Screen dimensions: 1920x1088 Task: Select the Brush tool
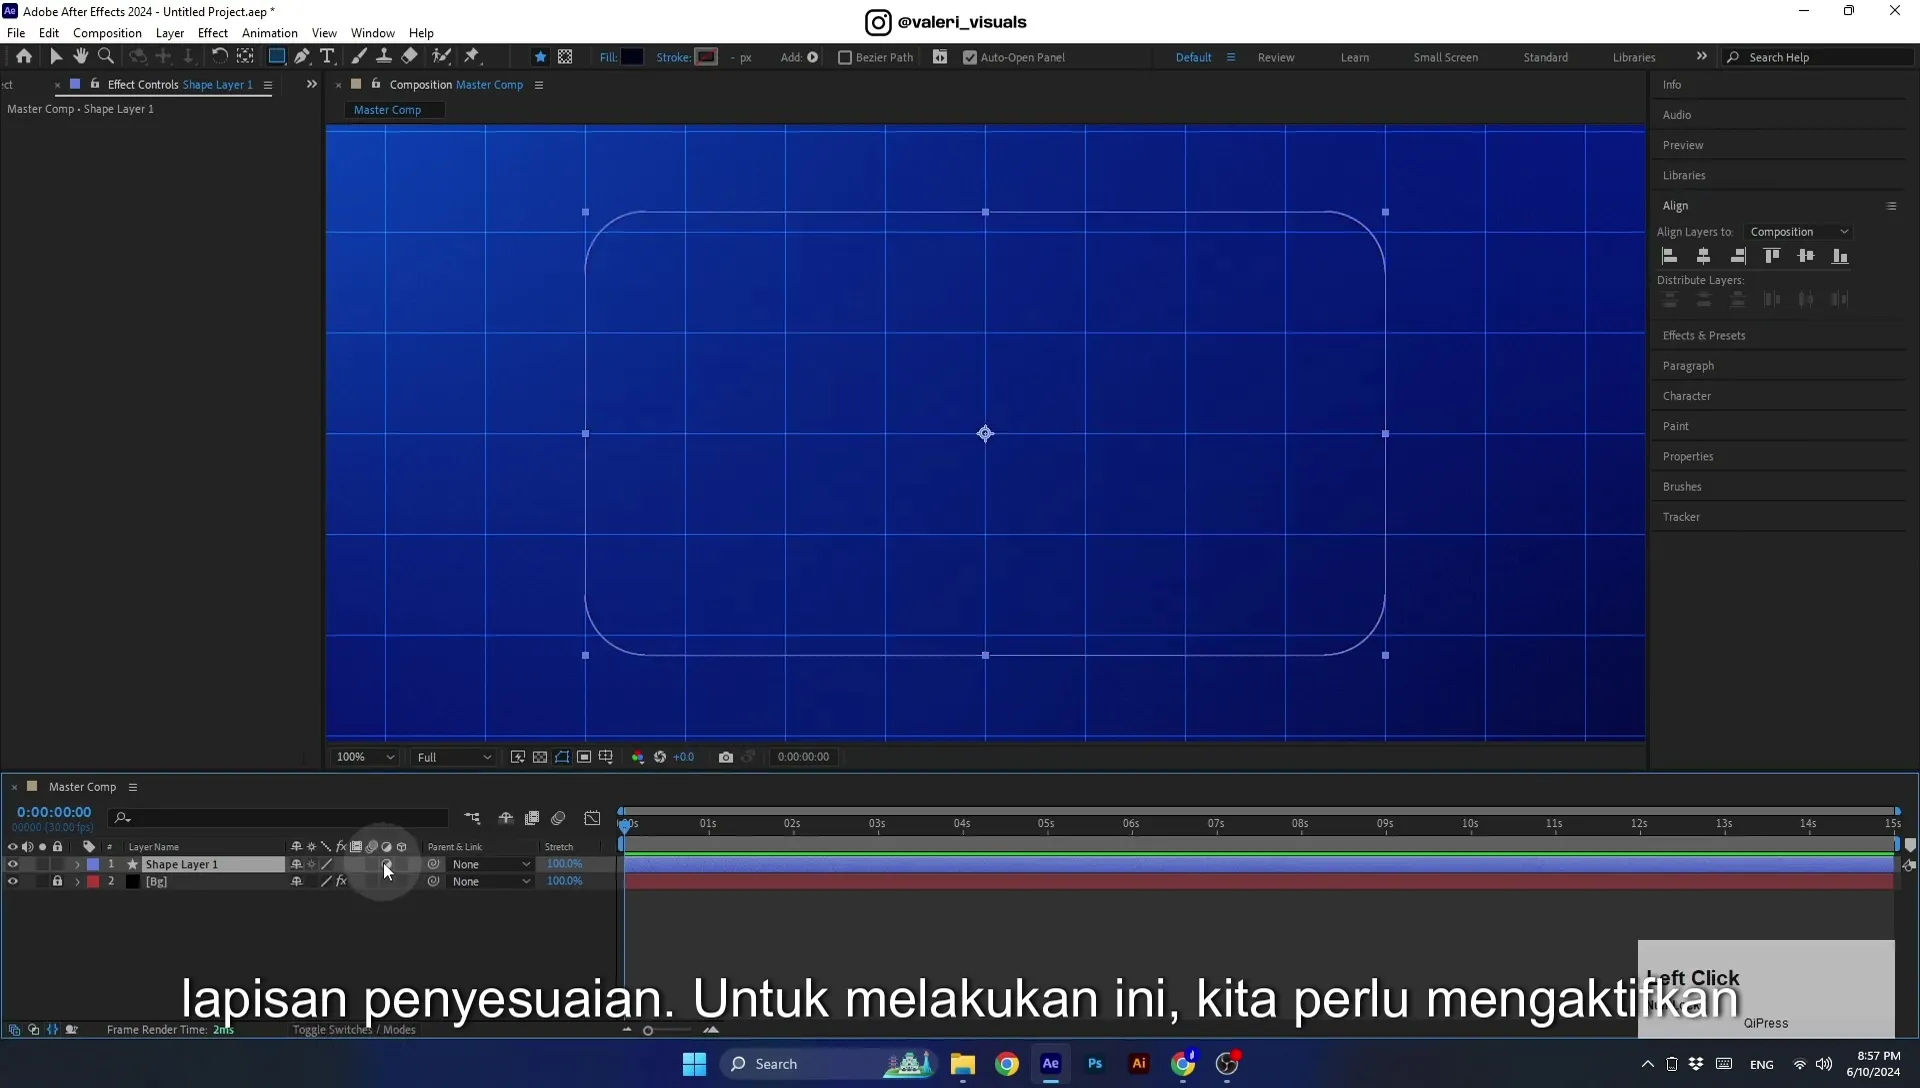358,57
